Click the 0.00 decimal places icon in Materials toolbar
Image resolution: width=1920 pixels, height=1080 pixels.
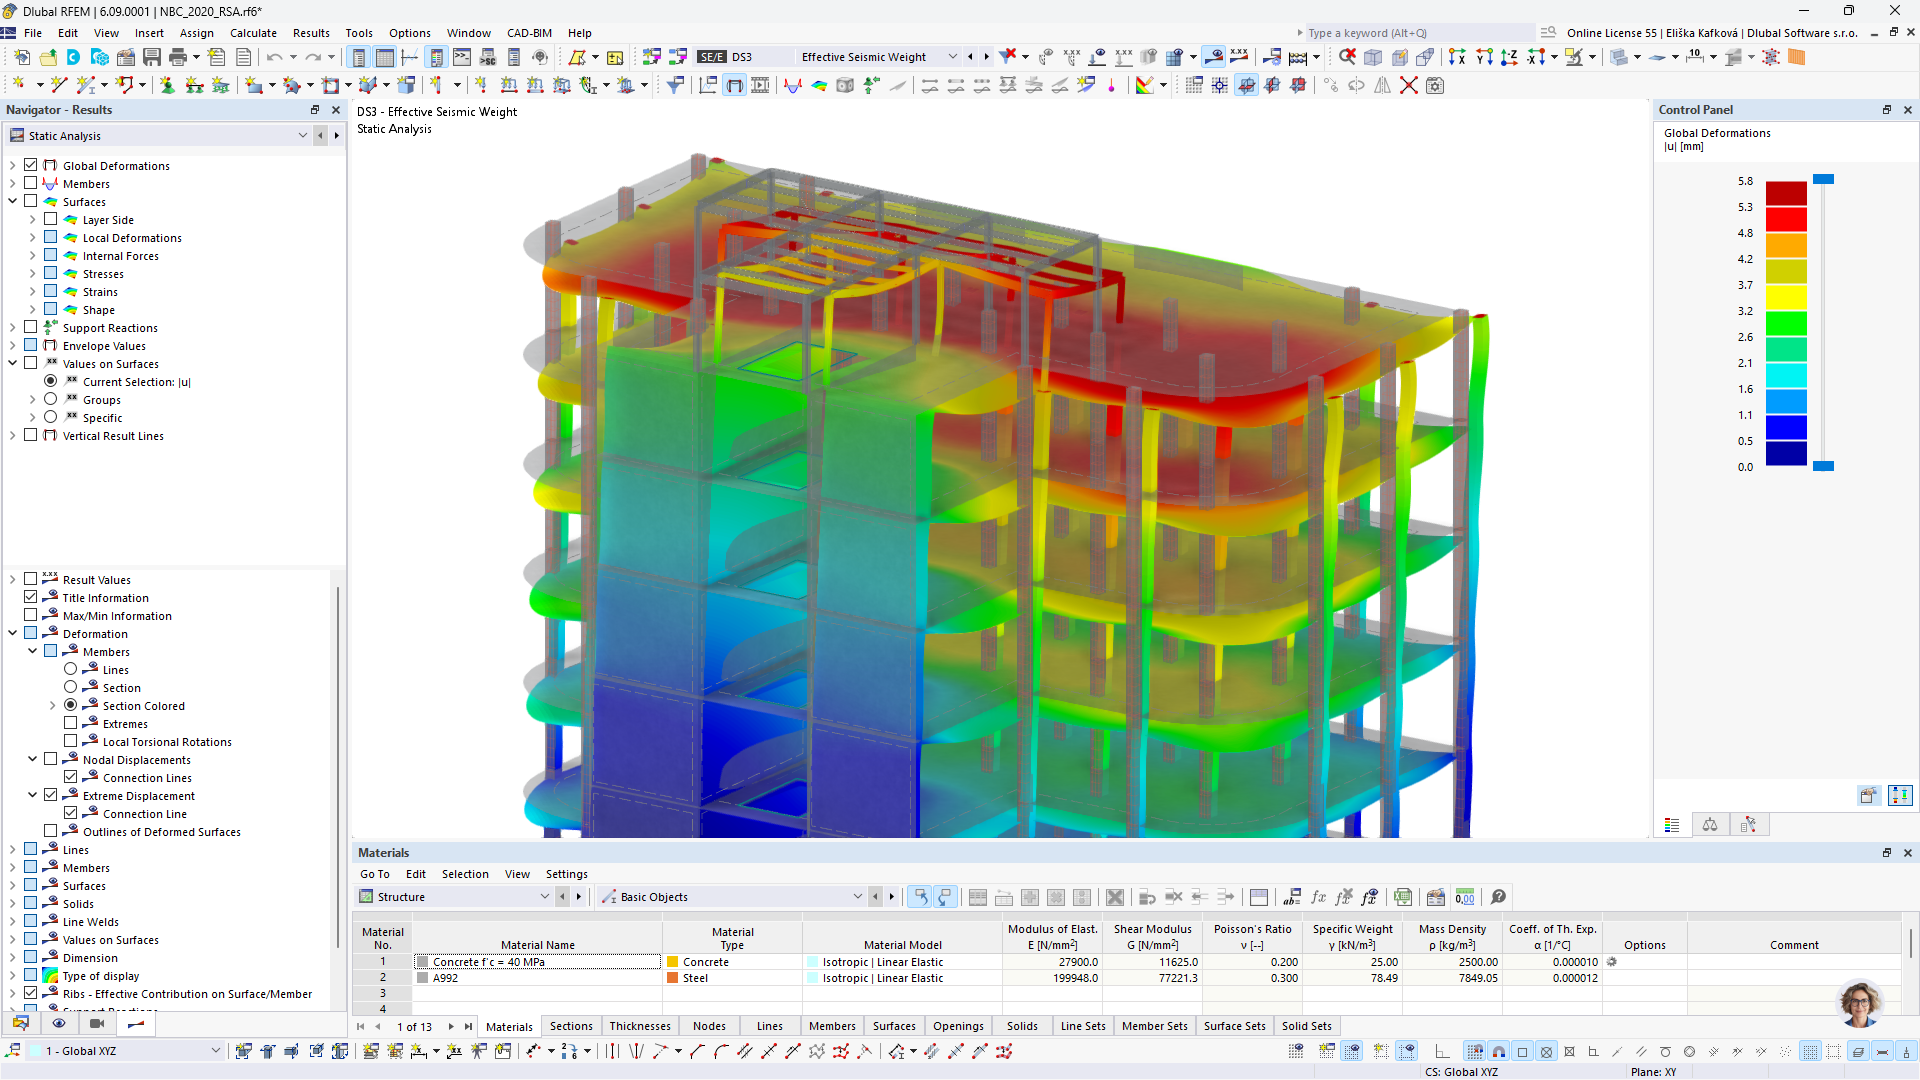1465,897
